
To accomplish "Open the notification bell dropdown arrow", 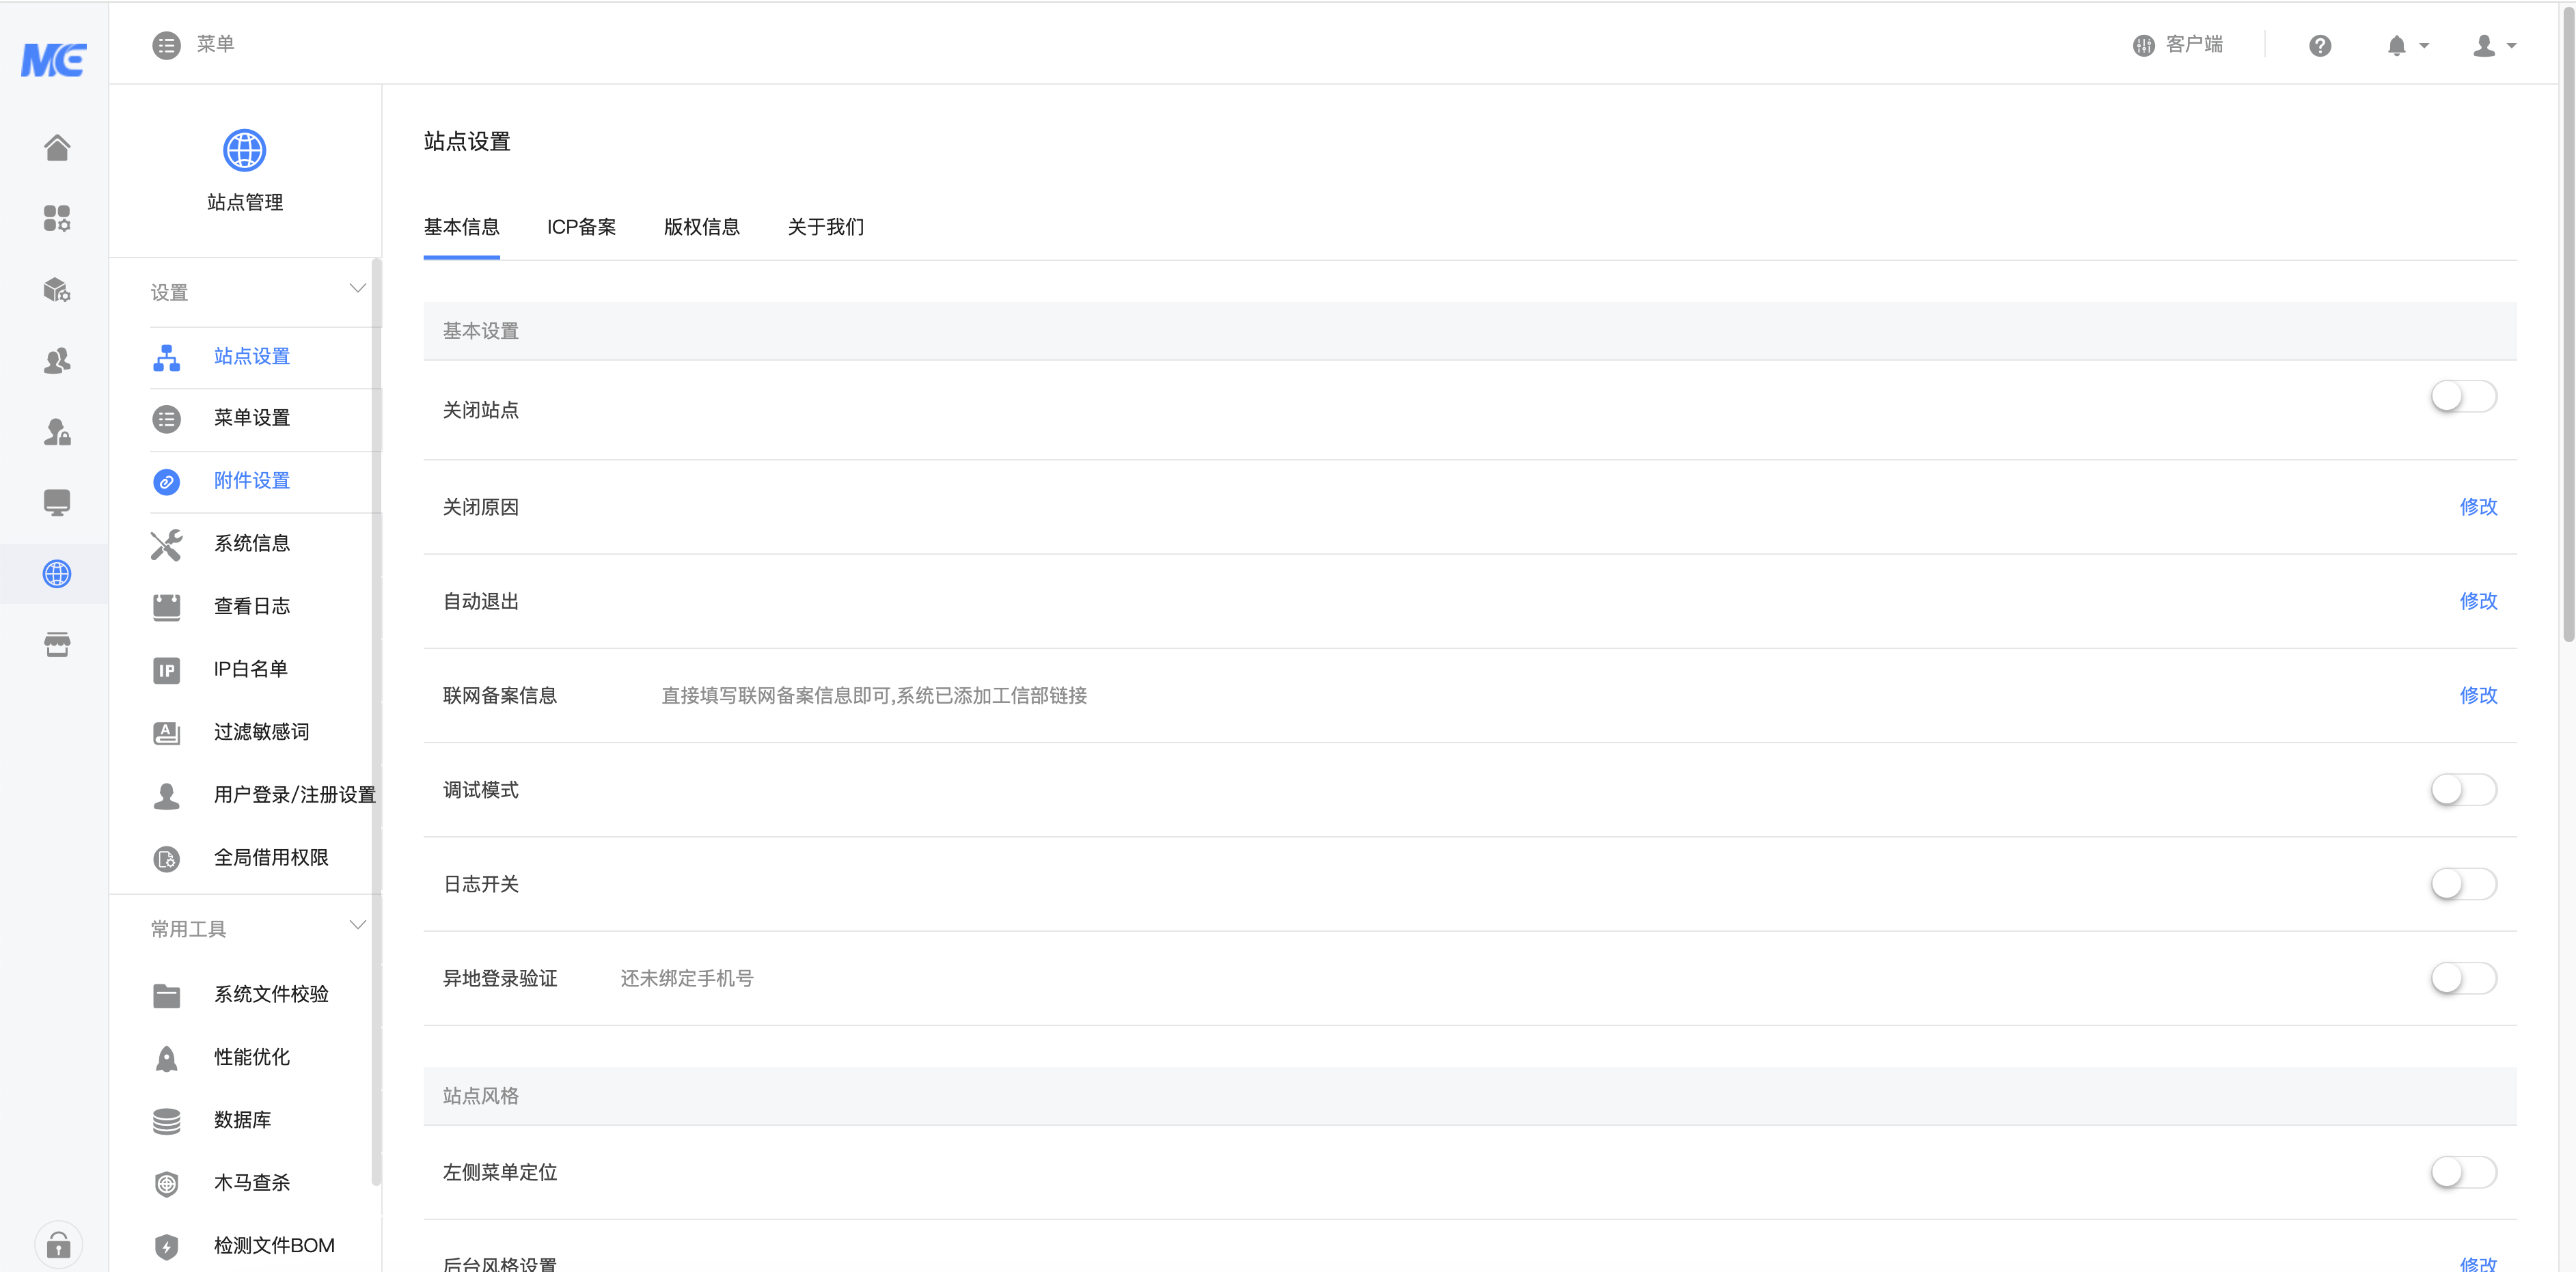I will pos(2423,46).
